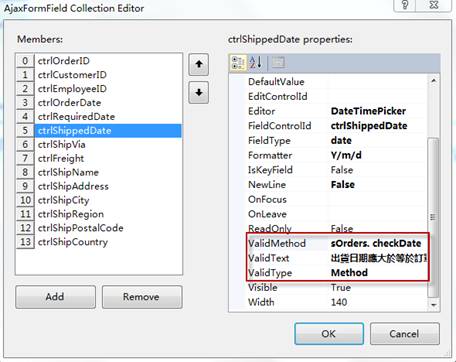Edit Width value 140
Image resolution: width=456 pixels, height=362 pixels.
[x=339, y=302]
